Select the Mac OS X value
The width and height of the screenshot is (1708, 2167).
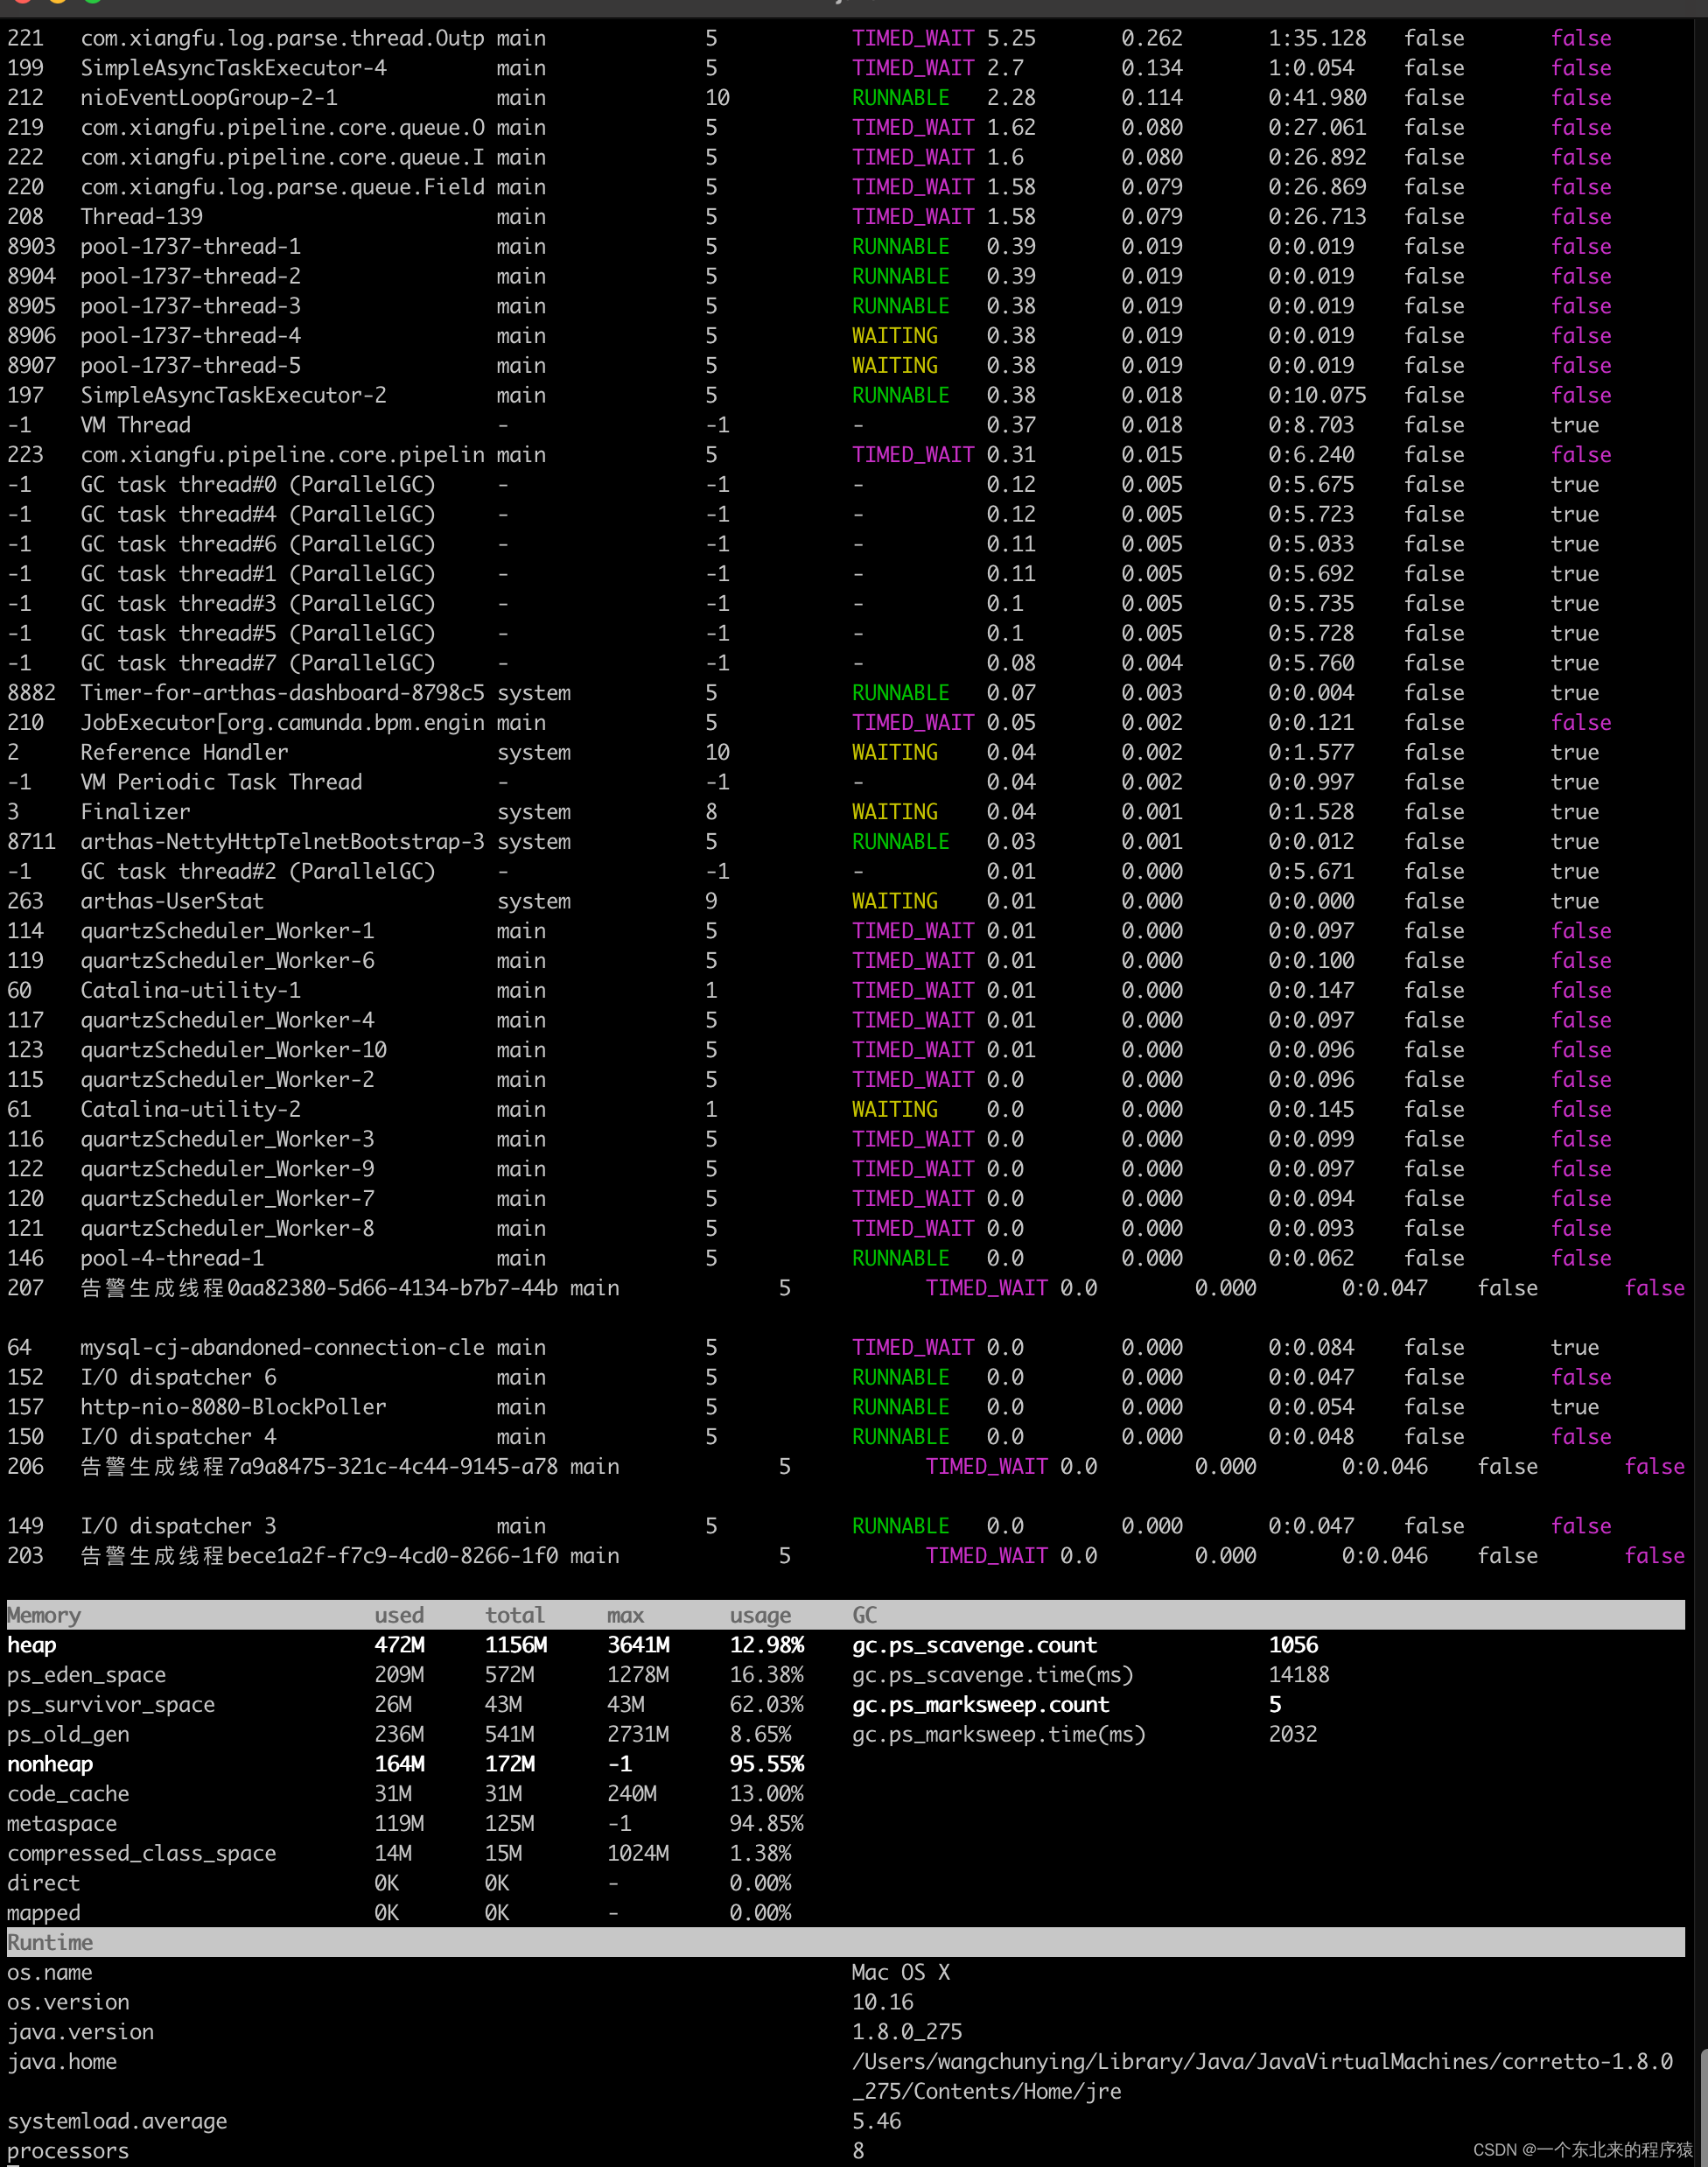900,1973
